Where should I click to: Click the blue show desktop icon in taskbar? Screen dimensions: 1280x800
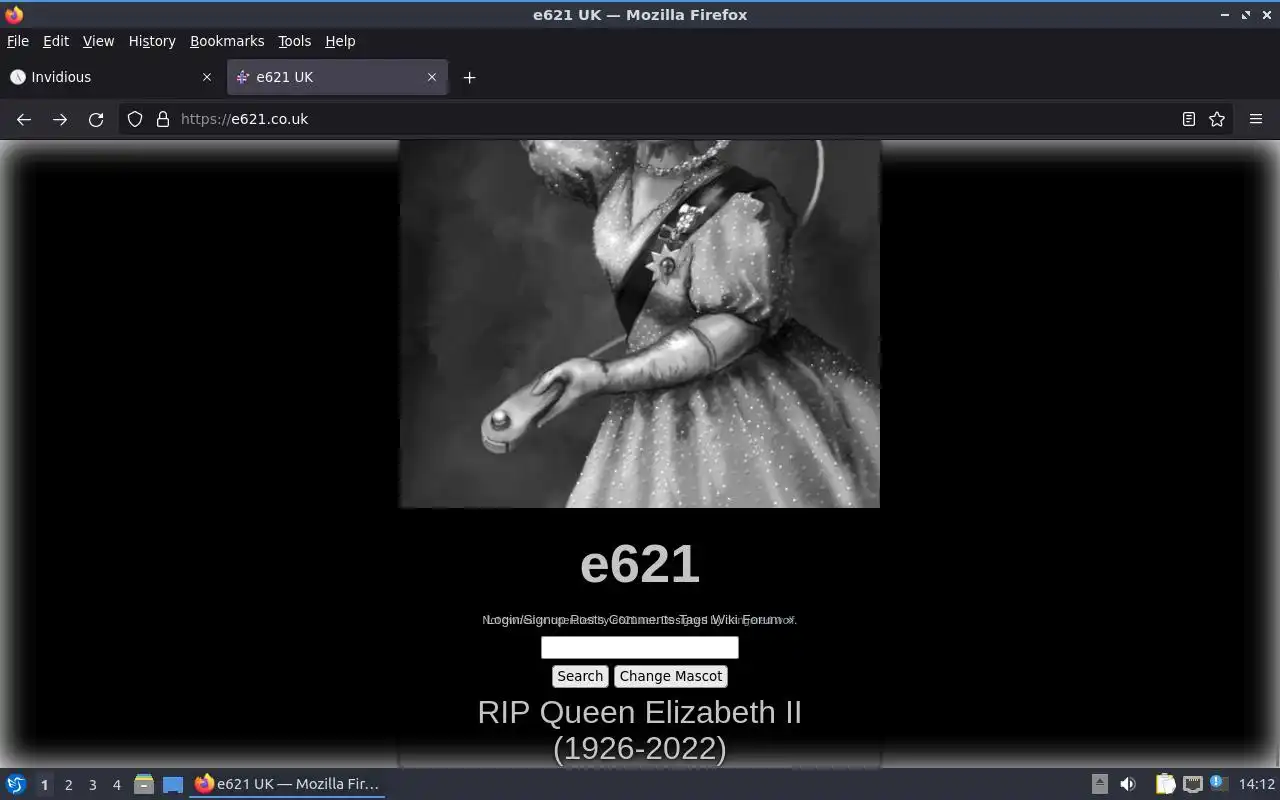[173, 784]
